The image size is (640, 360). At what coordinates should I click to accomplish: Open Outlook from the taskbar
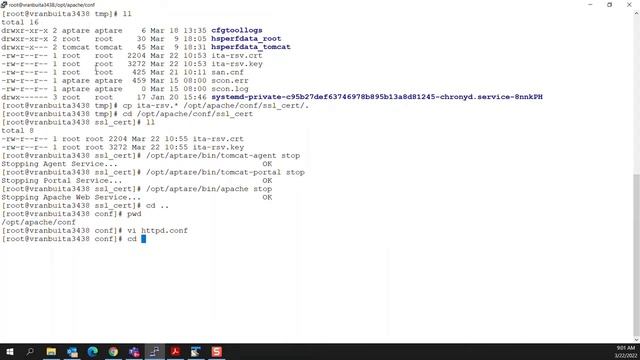click(72, 351)
